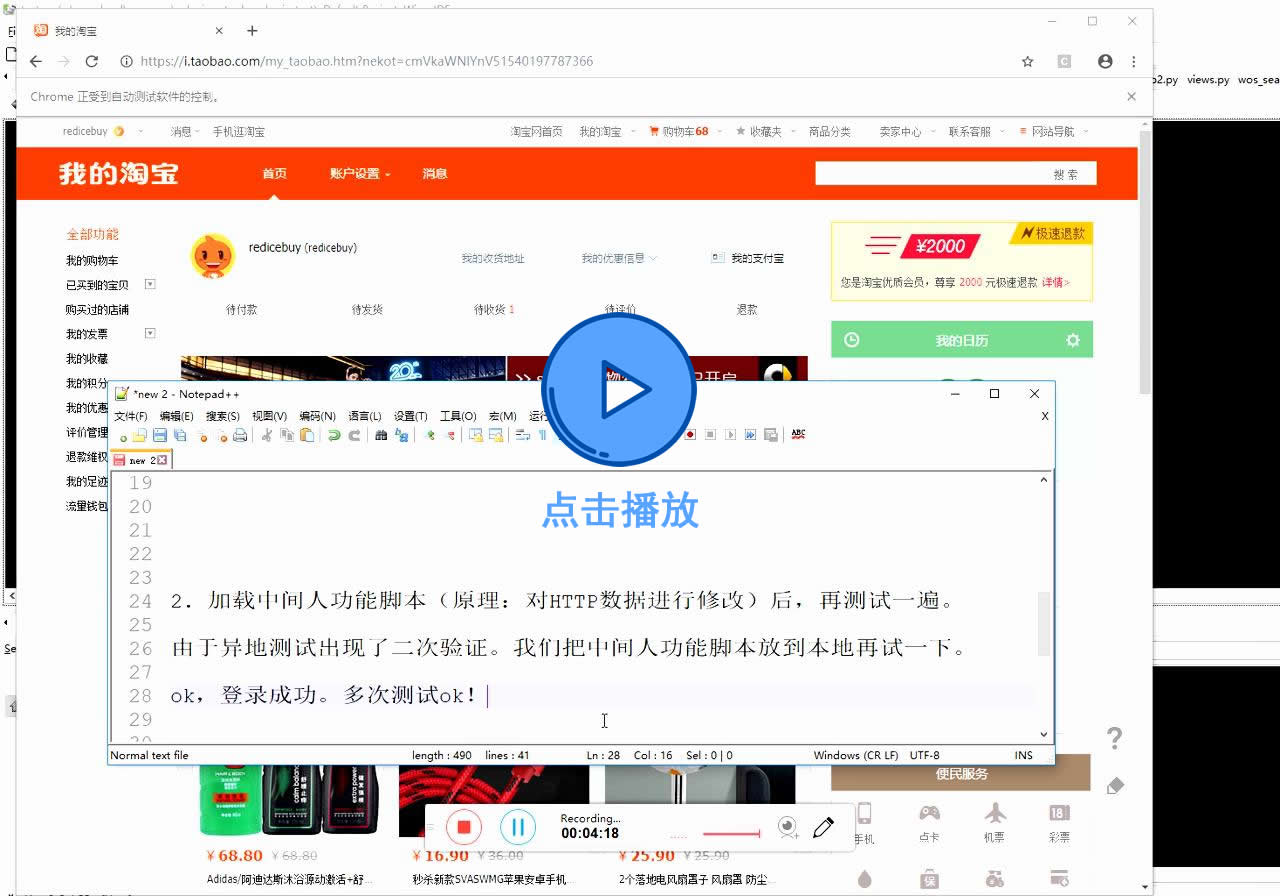Open 文件(F) menu in Notepad++
Image resolution: width=1280 pixels, height=896 pixels.
(130, 416)
